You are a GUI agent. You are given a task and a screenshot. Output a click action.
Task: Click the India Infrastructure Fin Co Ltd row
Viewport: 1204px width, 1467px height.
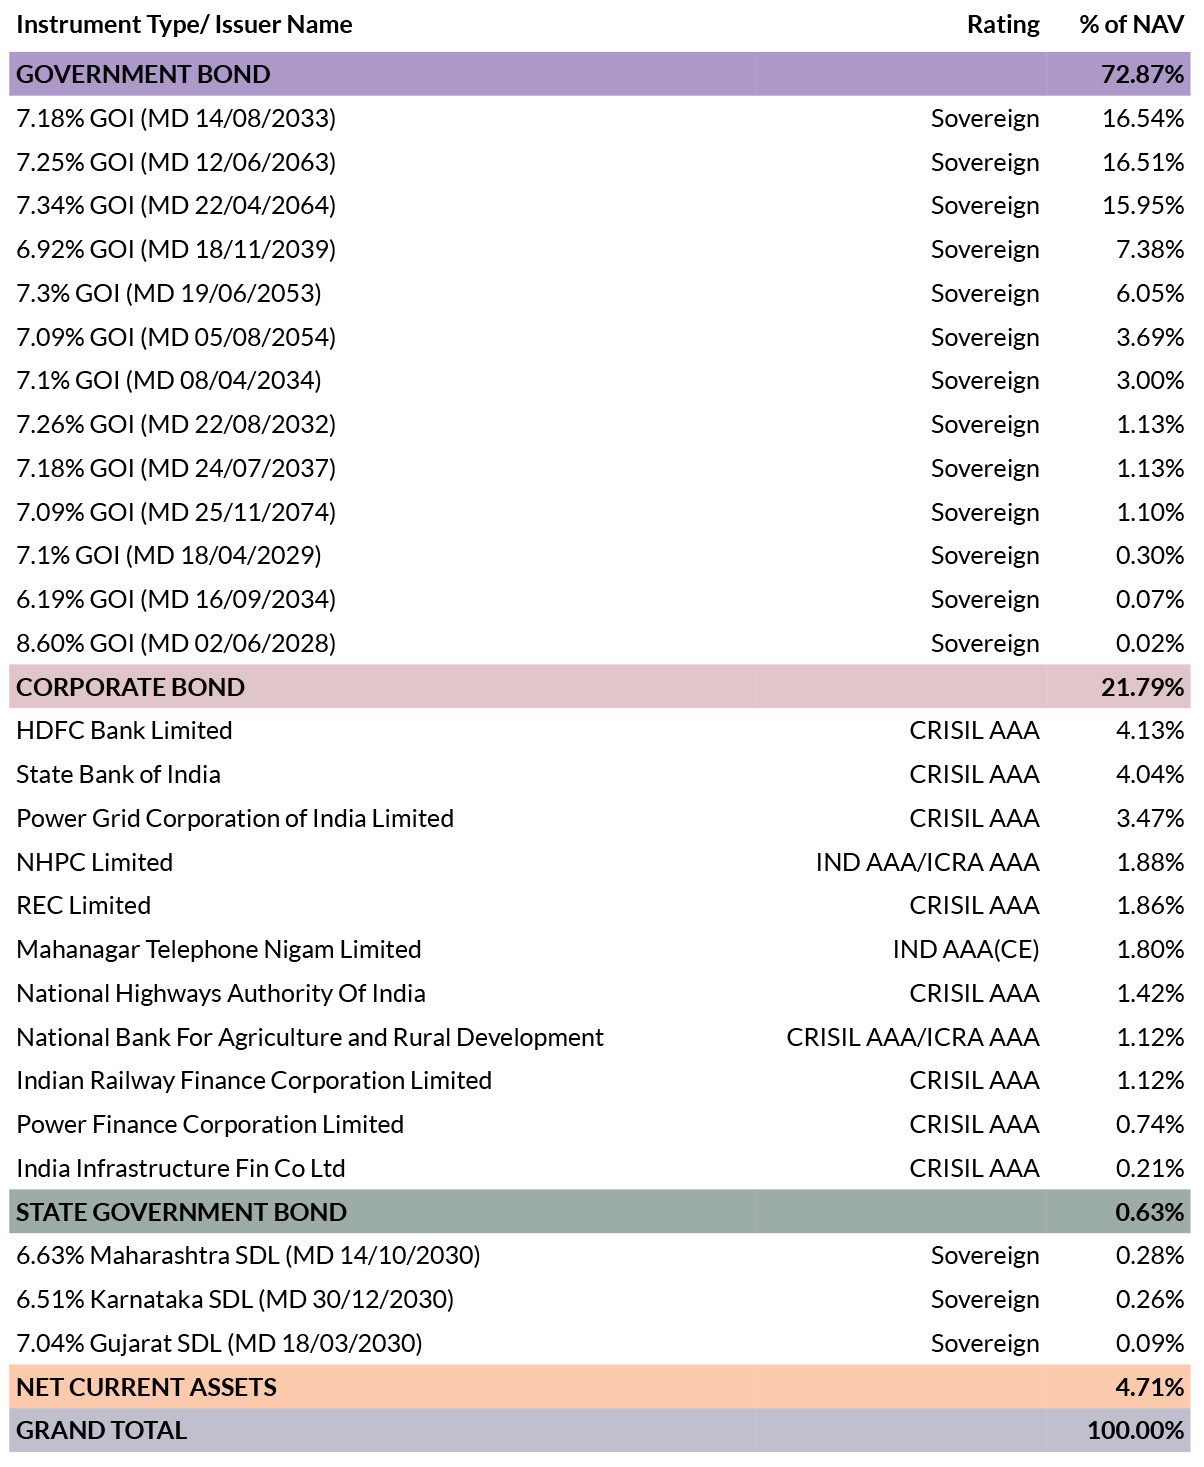pyautogui.click(x=600, y=1168)
